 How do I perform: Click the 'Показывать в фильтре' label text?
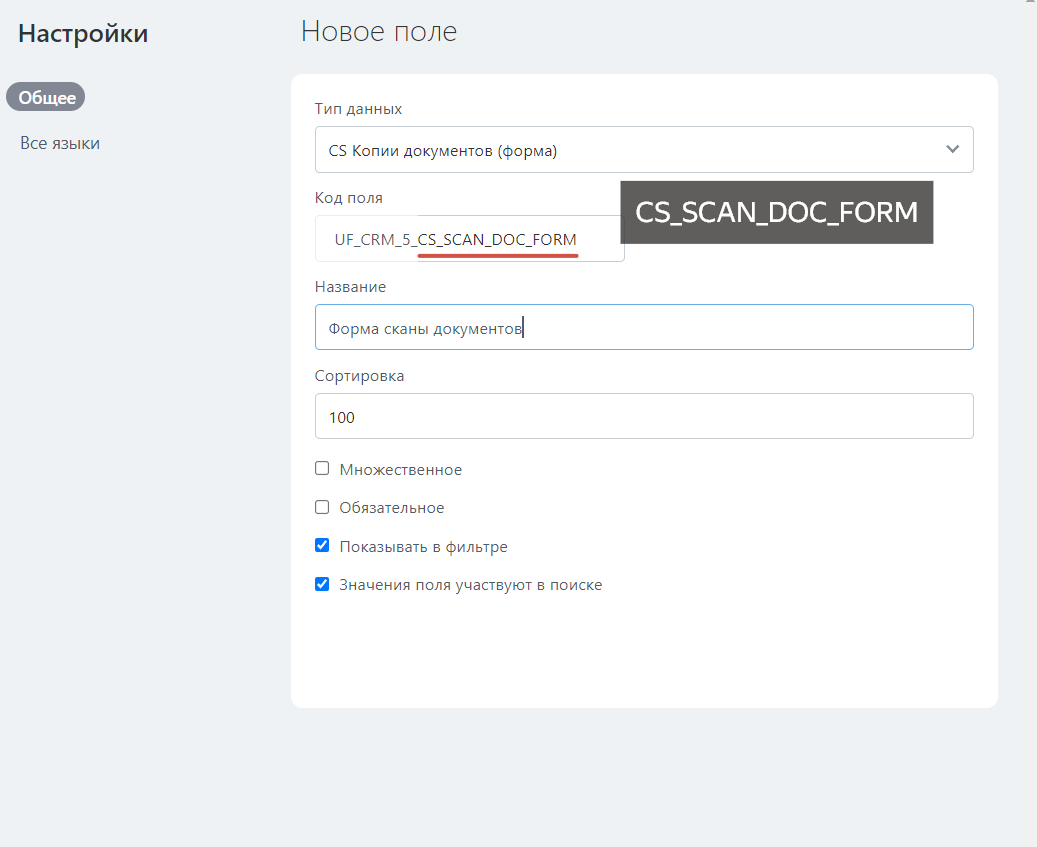coord(423,547)
